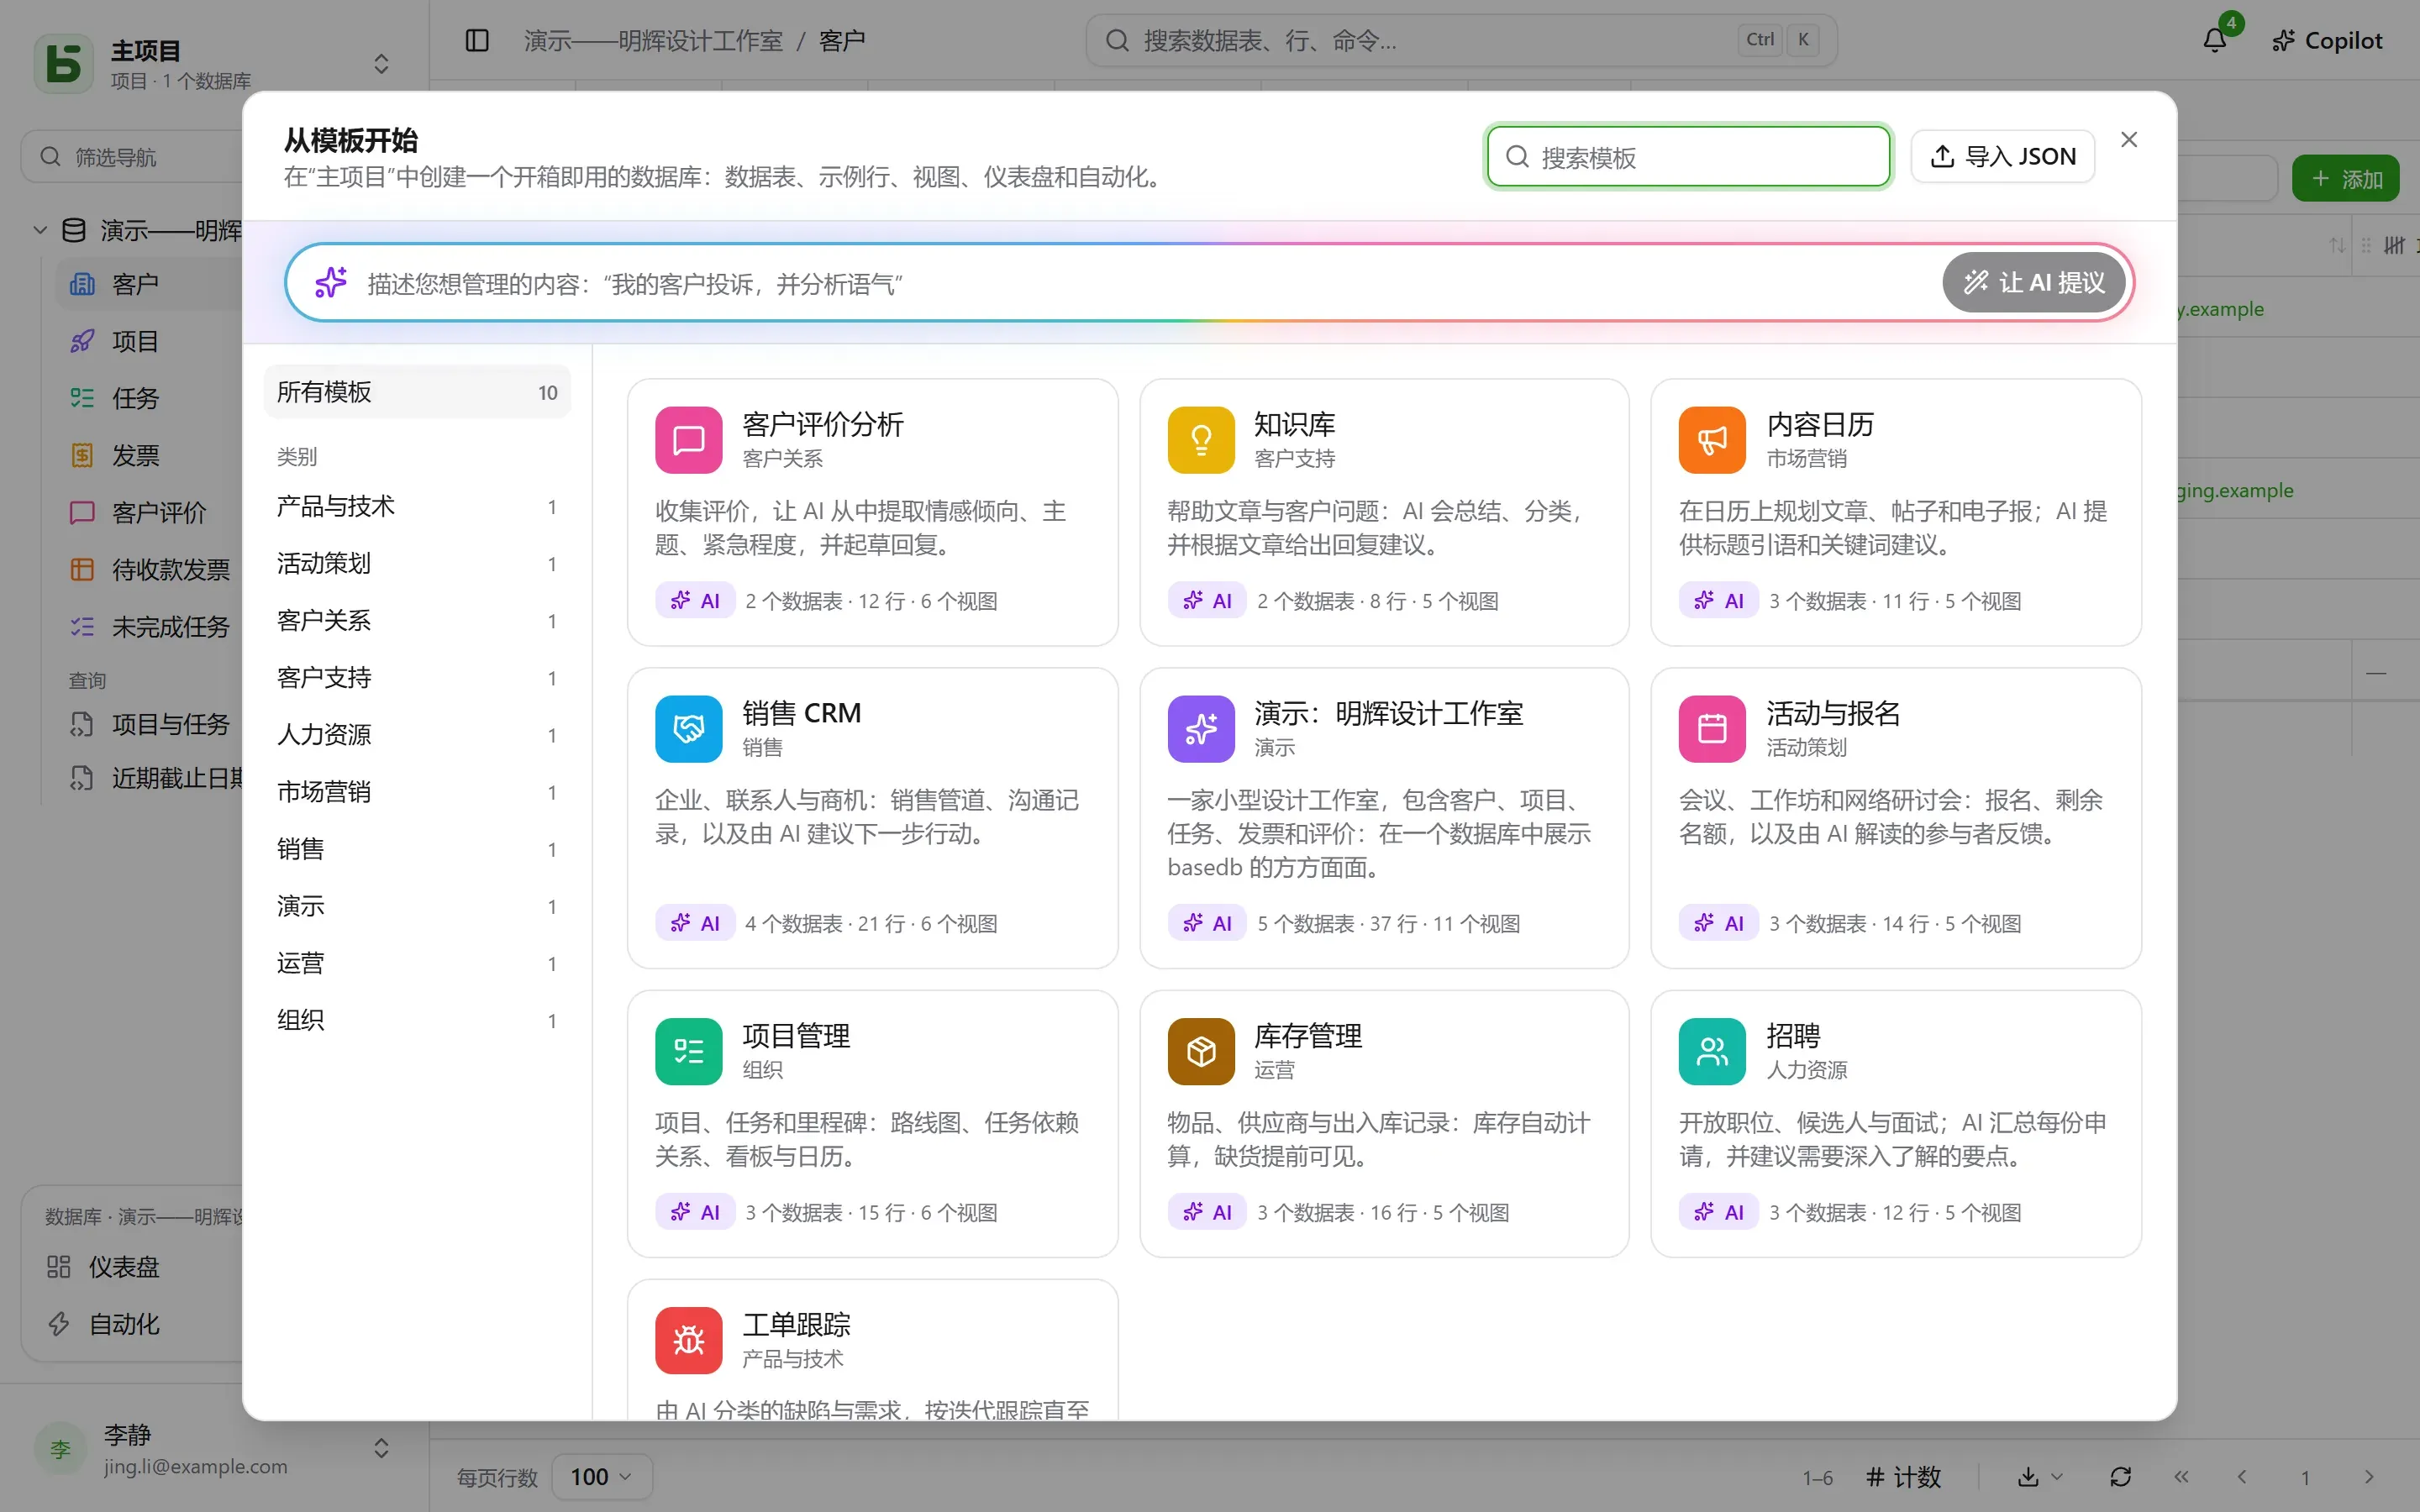Toggle the sidebar panel icon
This screenshot has width=2420, height=1512.
click(x=477, y=40)
